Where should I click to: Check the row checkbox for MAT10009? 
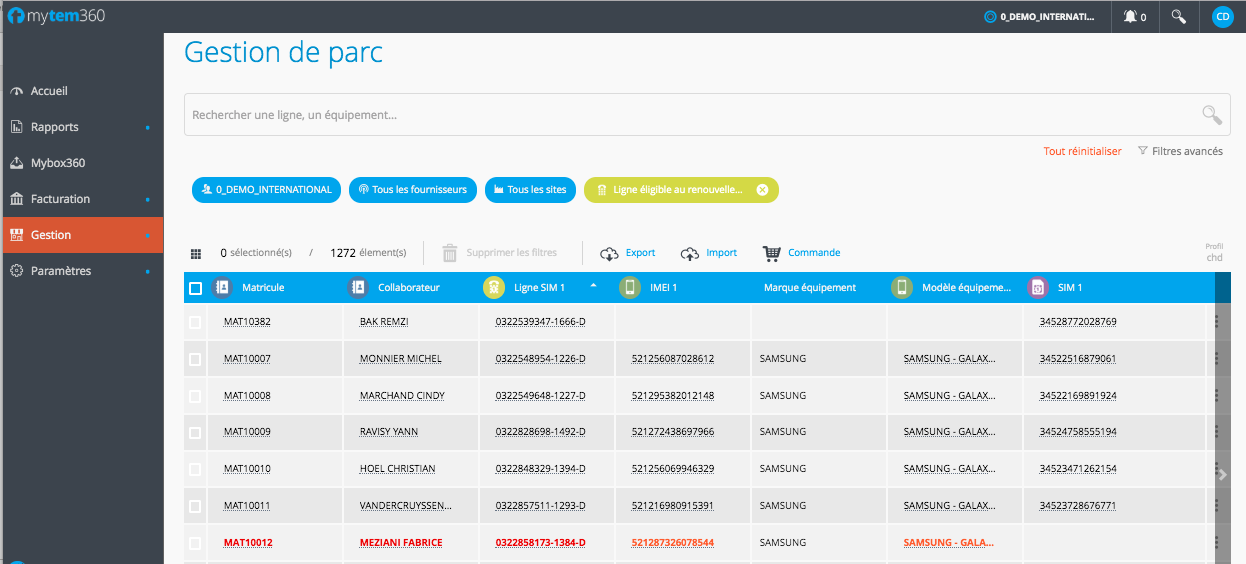coord(195,432)
